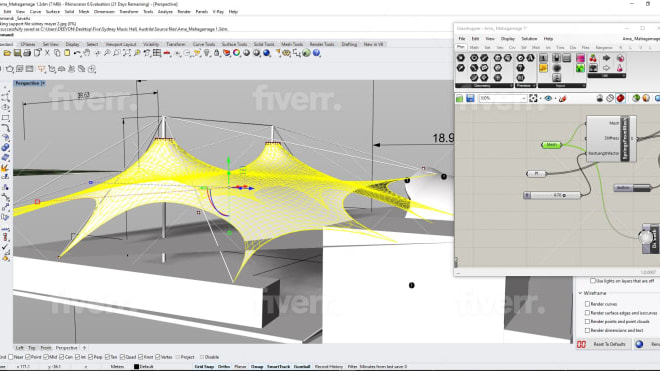Click Zoom Extents in Grasshopper canvas toolbar

533,99
